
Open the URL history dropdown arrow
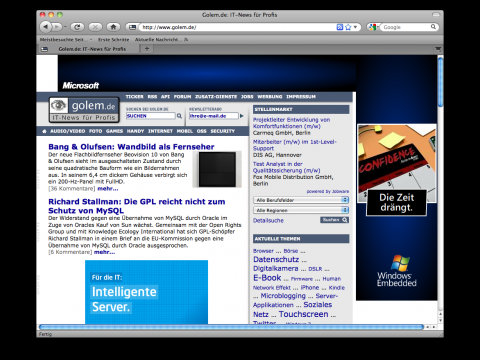(355, 27)
